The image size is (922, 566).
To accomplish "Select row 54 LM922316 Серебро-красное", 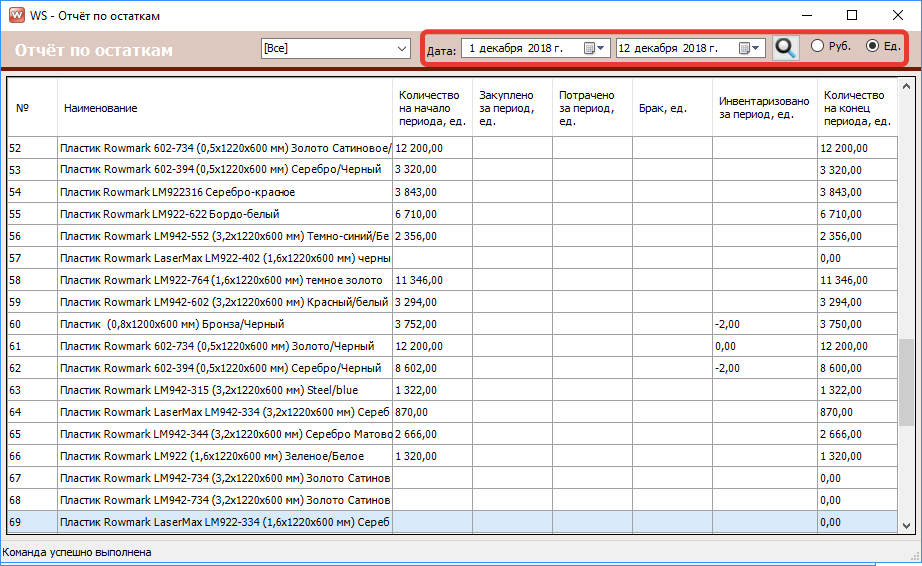I will pos(453,192).
